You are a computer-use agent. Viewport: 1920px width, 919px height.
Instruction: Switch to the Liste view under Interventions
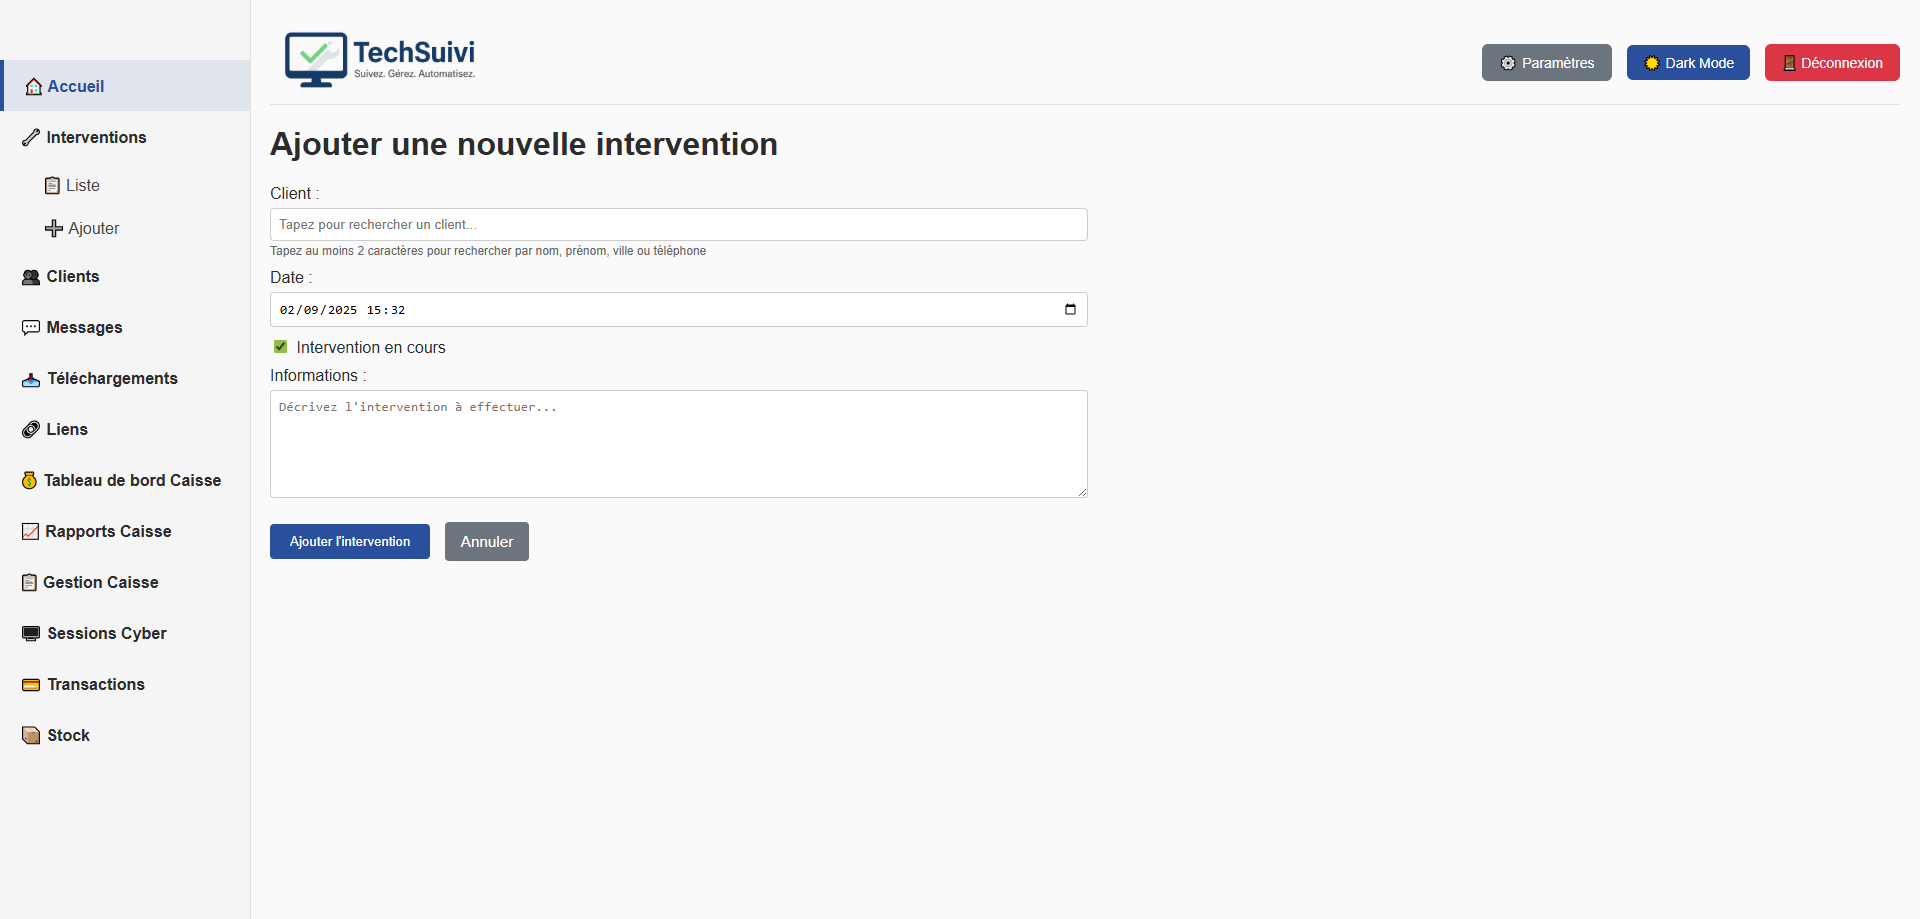(84, 185)
